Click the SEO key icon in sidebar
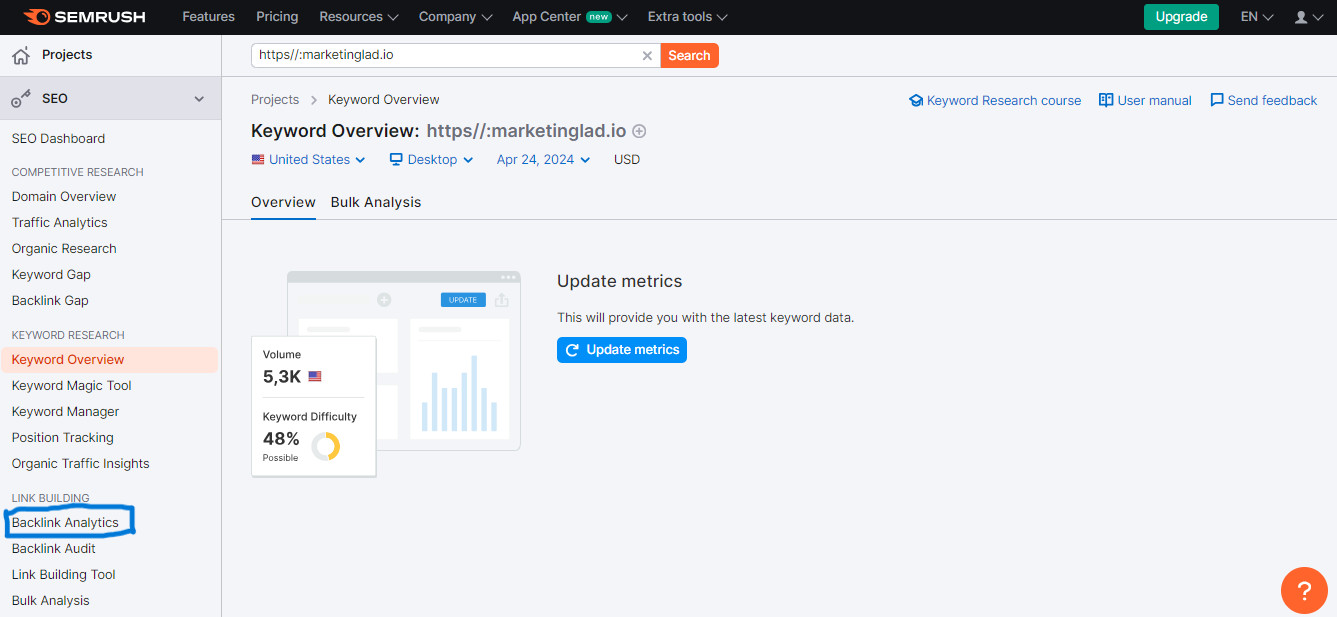The image size is (1337, 617). click(20, 99)
